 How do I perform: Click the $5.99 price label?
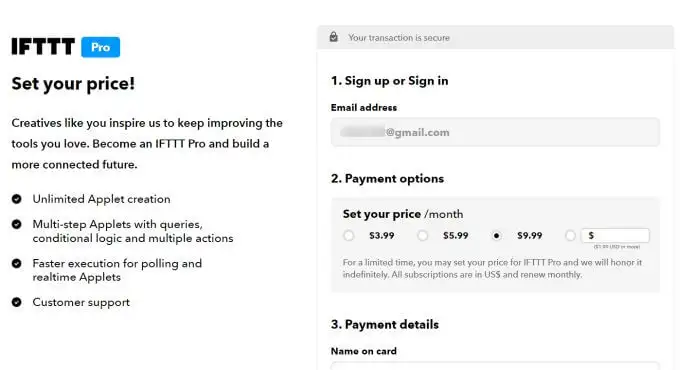click(x=456, y=236)
